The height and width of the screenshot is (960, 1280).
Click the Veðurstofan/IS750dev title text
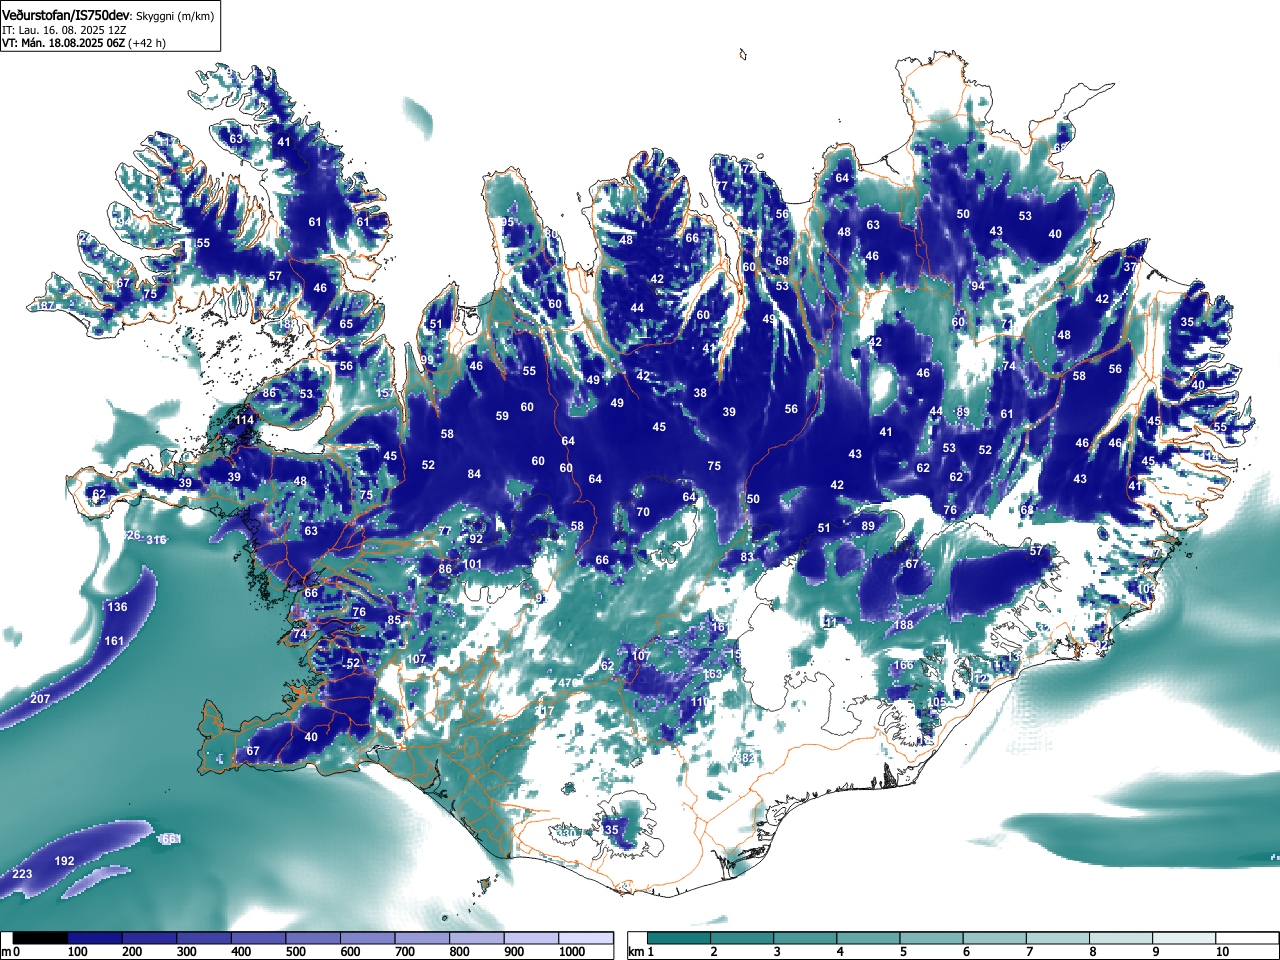coord(66,14)
